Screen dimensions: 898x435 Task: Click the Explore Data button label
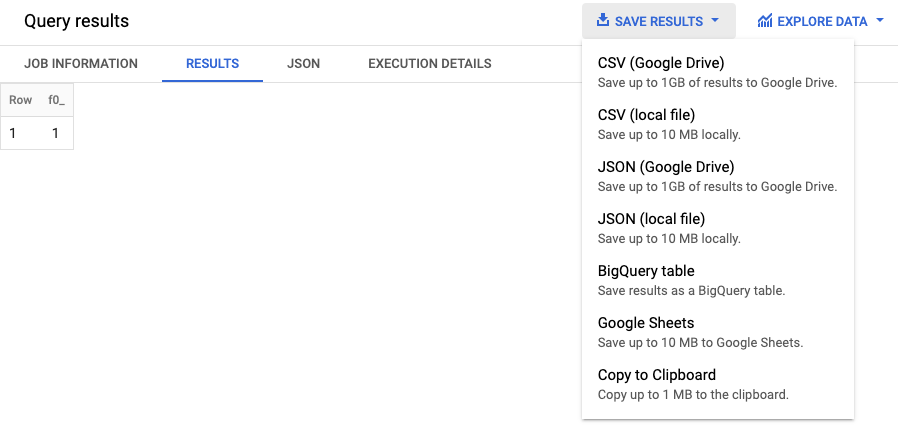coord(821,21)
